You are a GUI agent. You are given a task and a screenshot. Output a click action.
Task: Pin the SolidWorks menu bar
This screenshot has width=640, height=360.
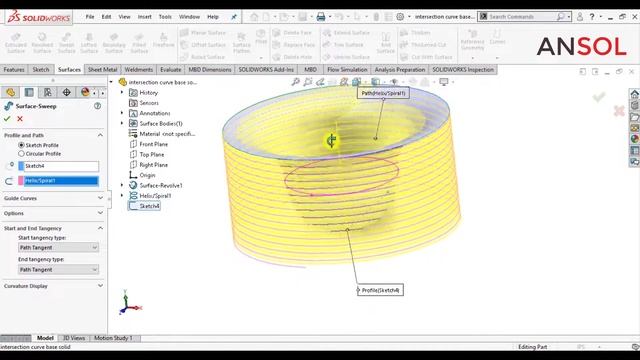tap(234, 17)
